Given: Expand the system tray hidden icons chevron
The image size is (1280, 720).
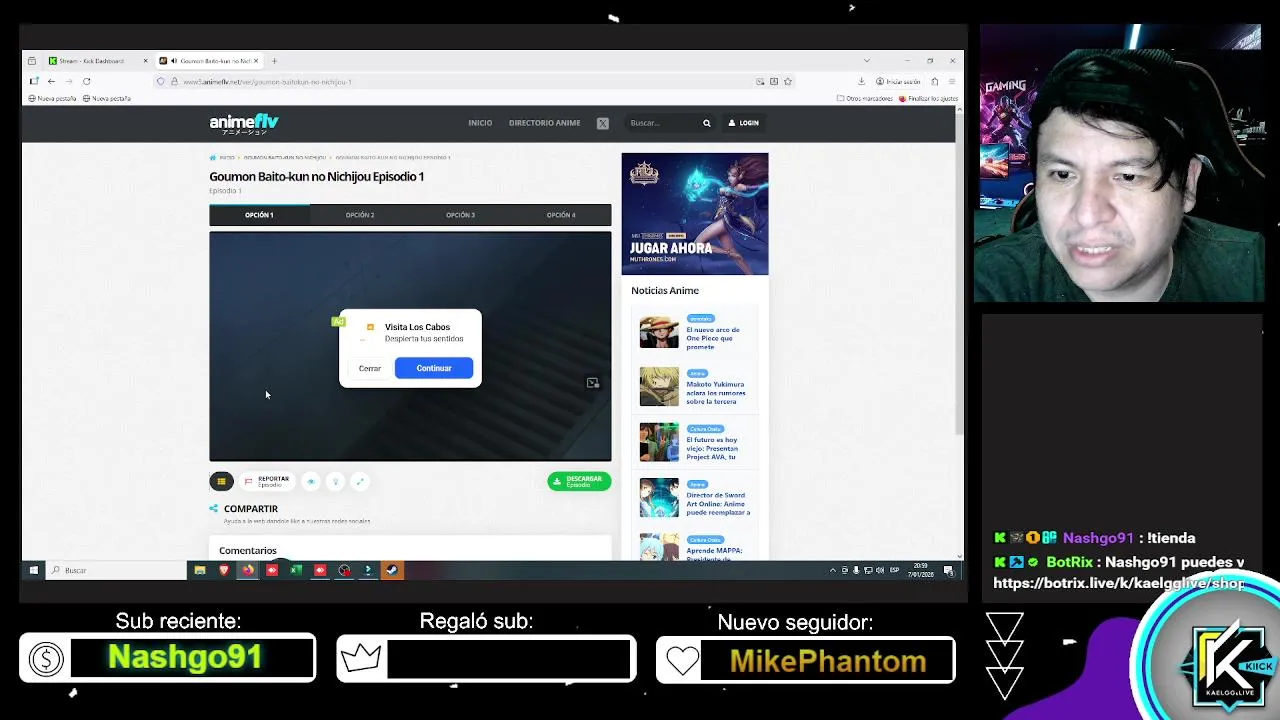Looking at the screenshot, I should point(832,570).
